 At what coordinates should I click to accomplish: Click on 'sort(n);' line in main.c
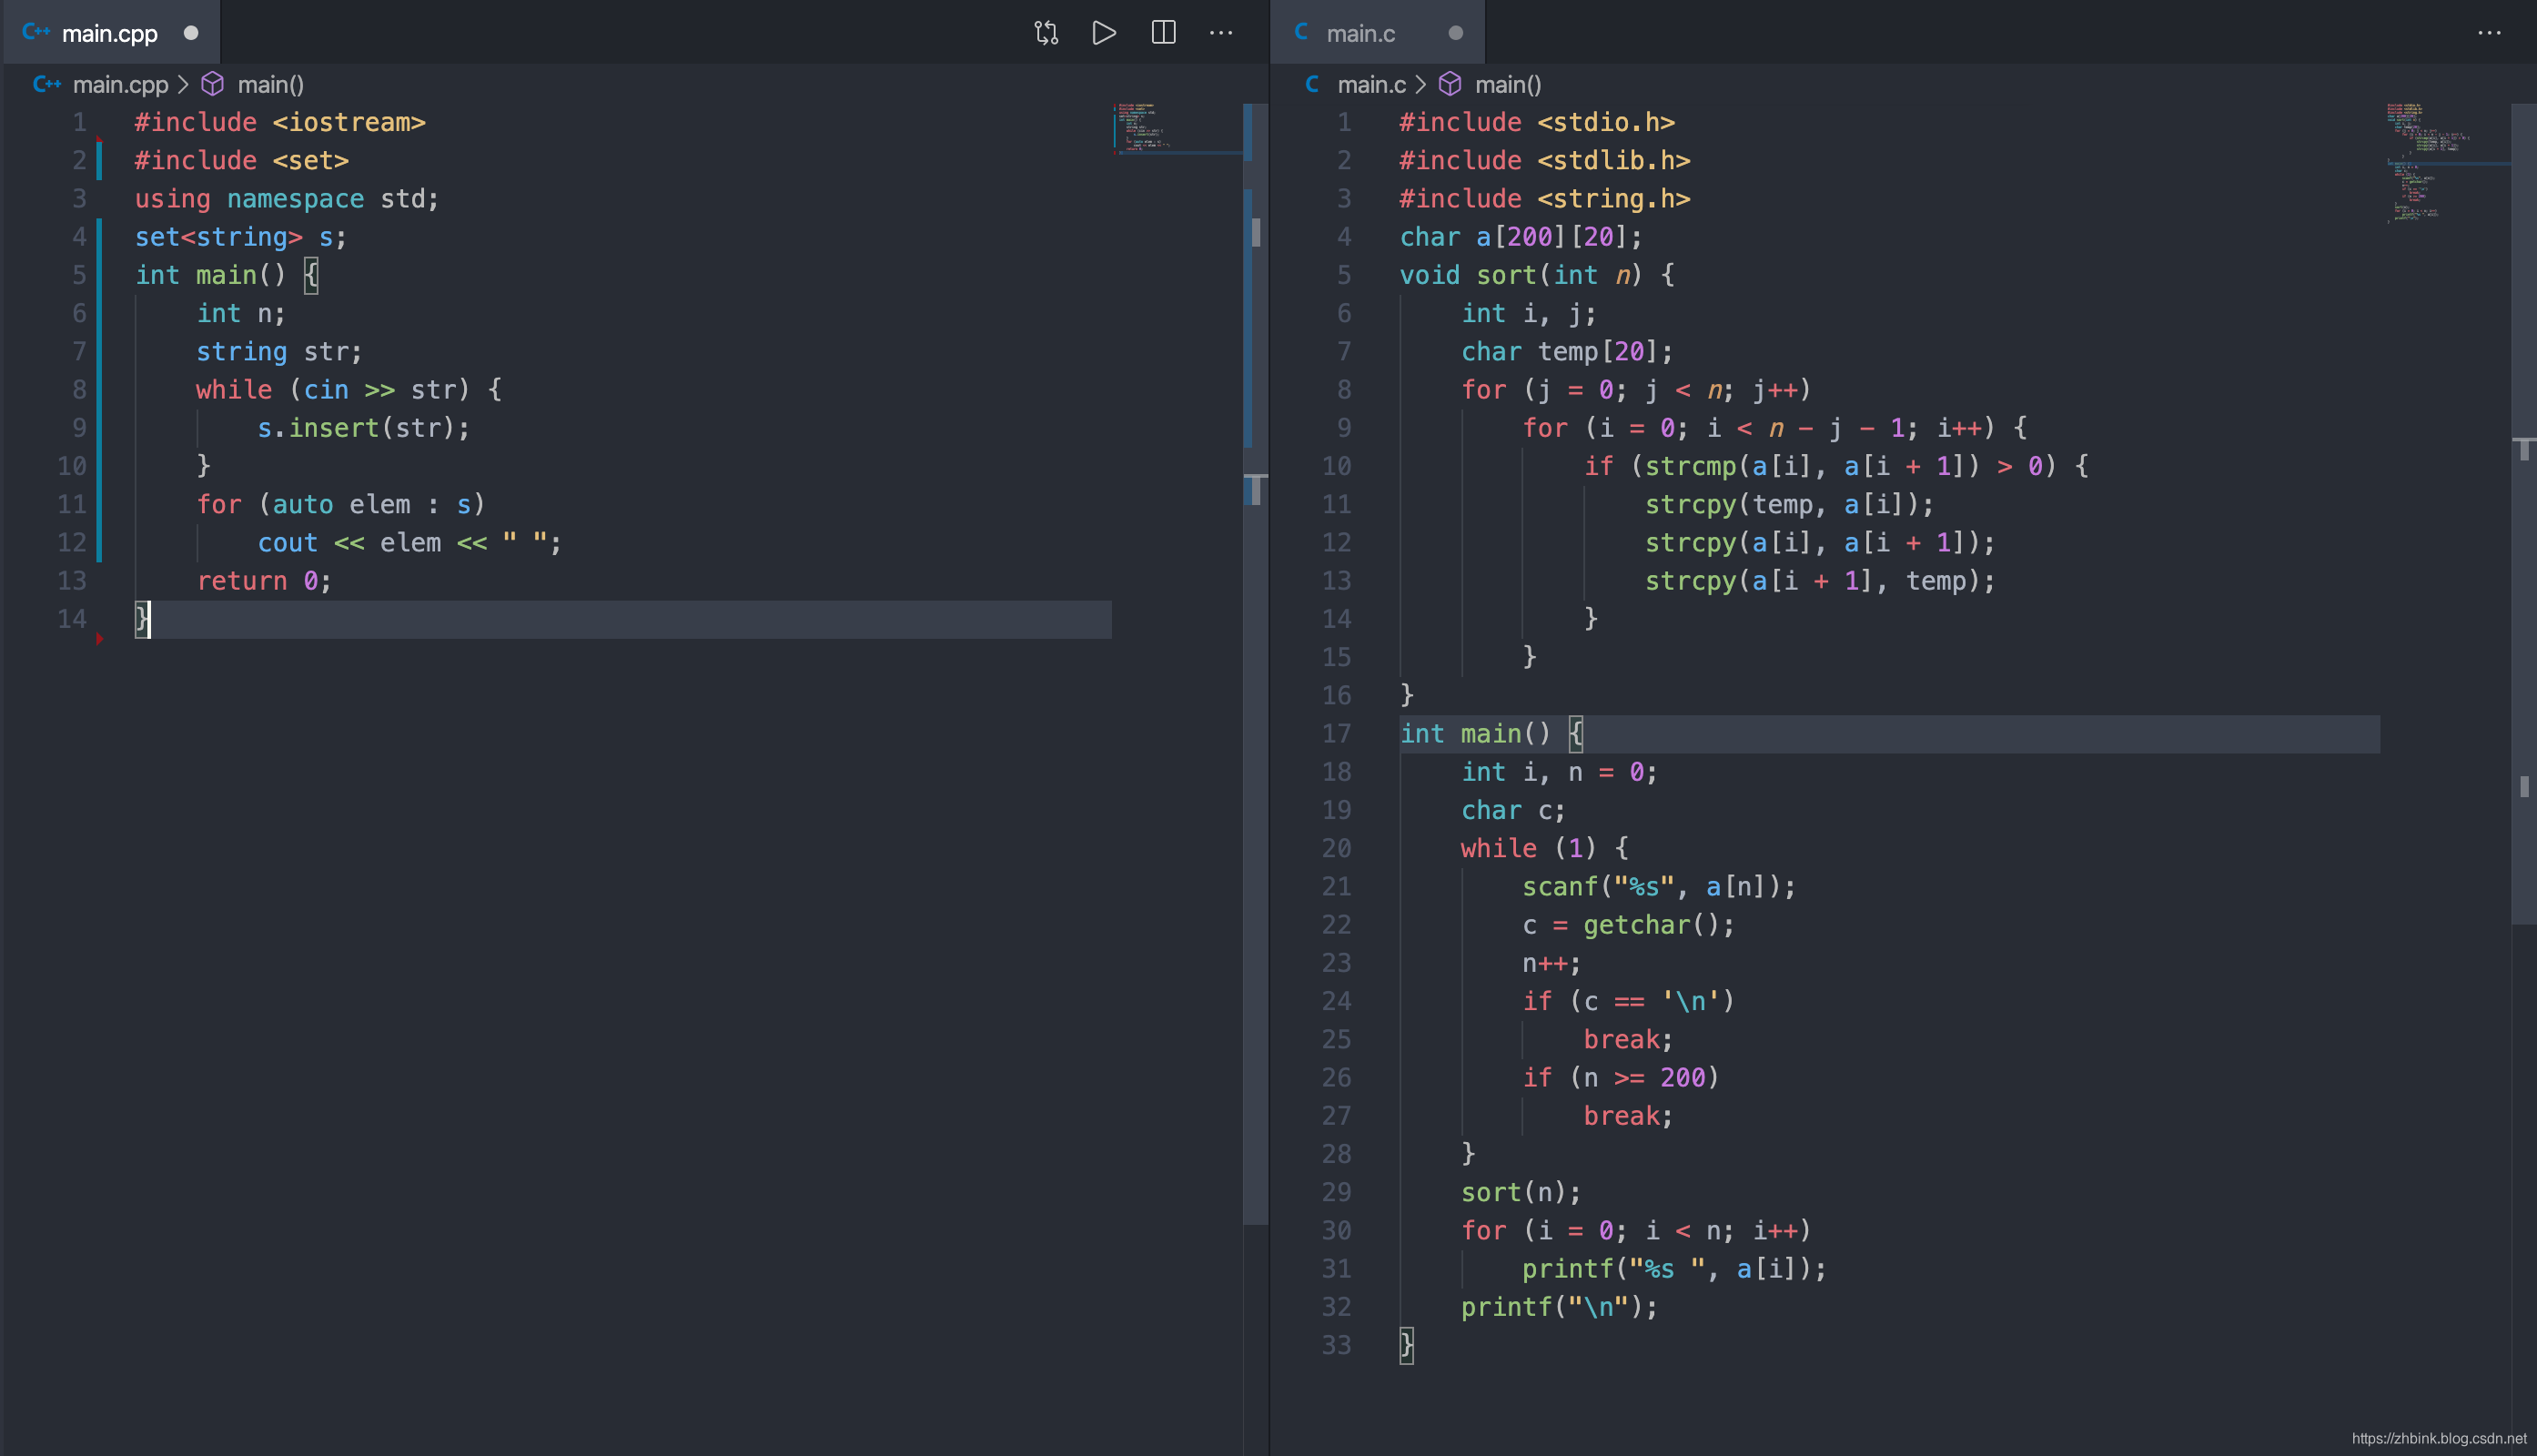(1521, 1193)
